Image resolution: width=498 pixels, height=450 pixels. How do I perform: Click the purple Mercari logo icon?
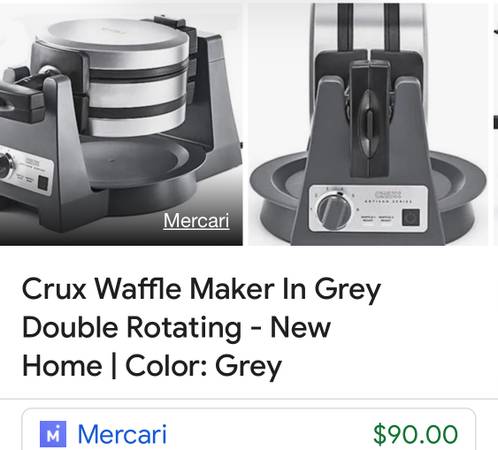point(53,434)
